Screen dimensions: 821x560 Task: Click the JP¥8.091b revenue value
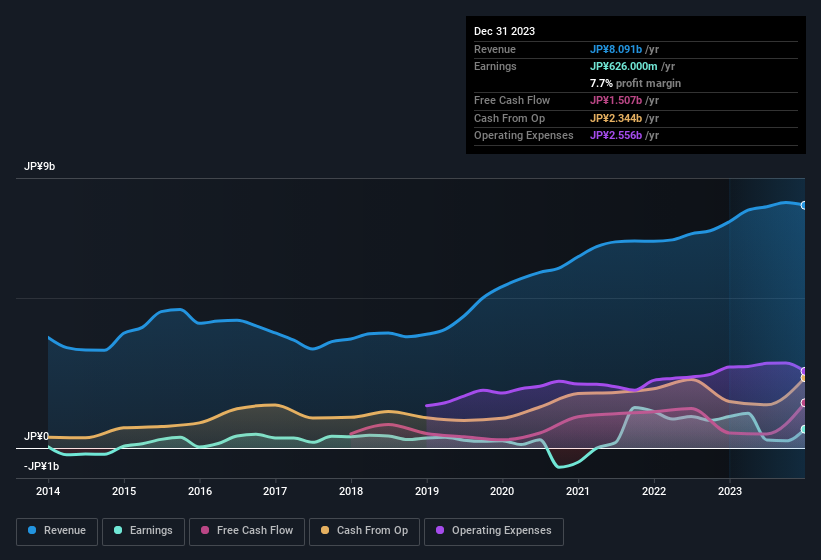(616, 49)
